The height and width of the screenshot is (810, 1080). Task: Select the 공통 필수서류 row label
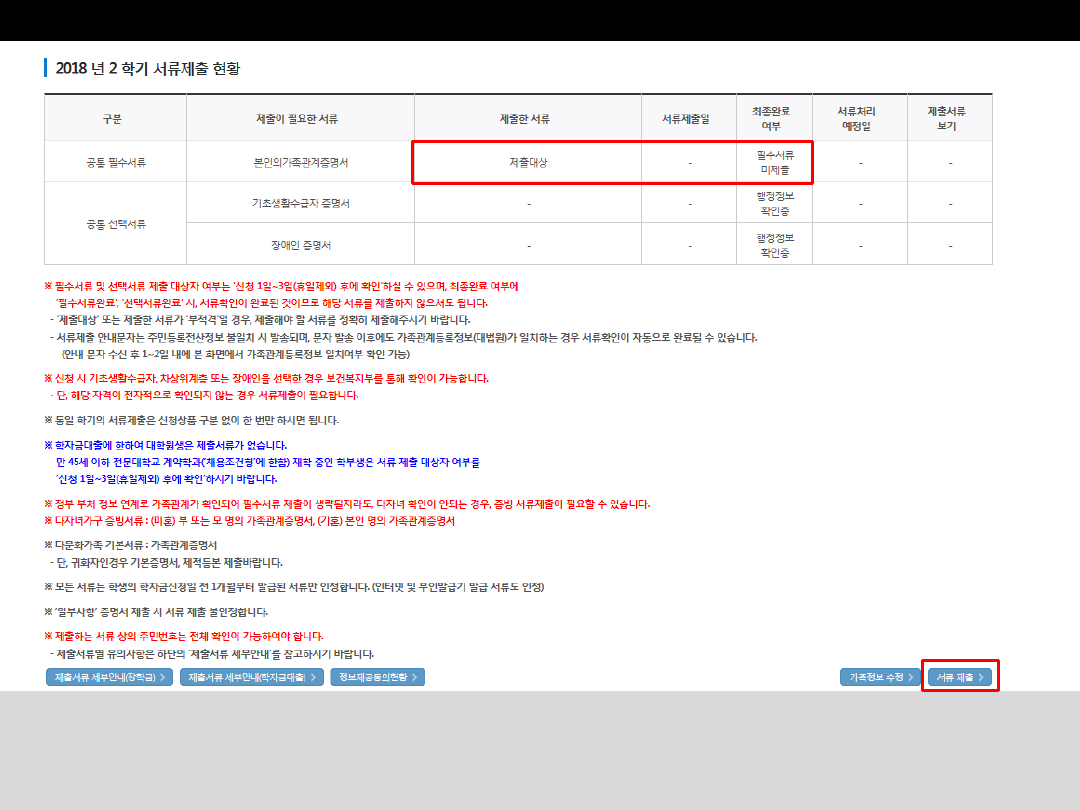click(115, 162)
